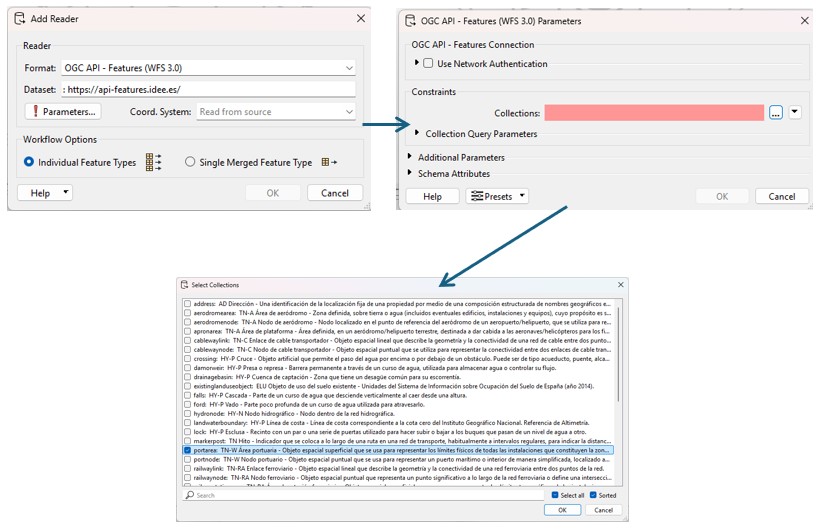Close the Select Collections dialog

click(619, 285)
